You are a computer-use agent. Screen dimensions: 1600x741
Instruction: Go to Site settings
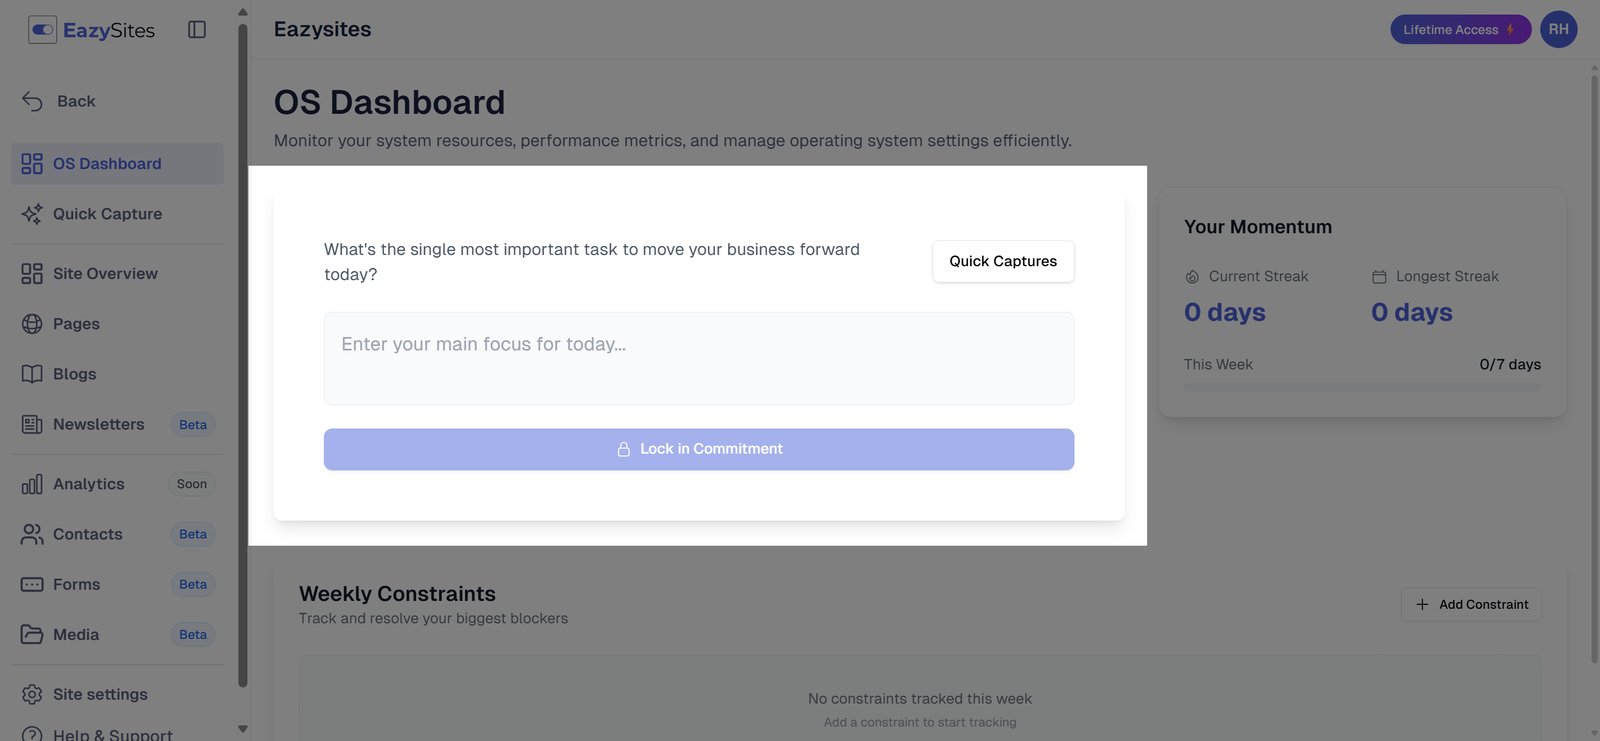100,695
